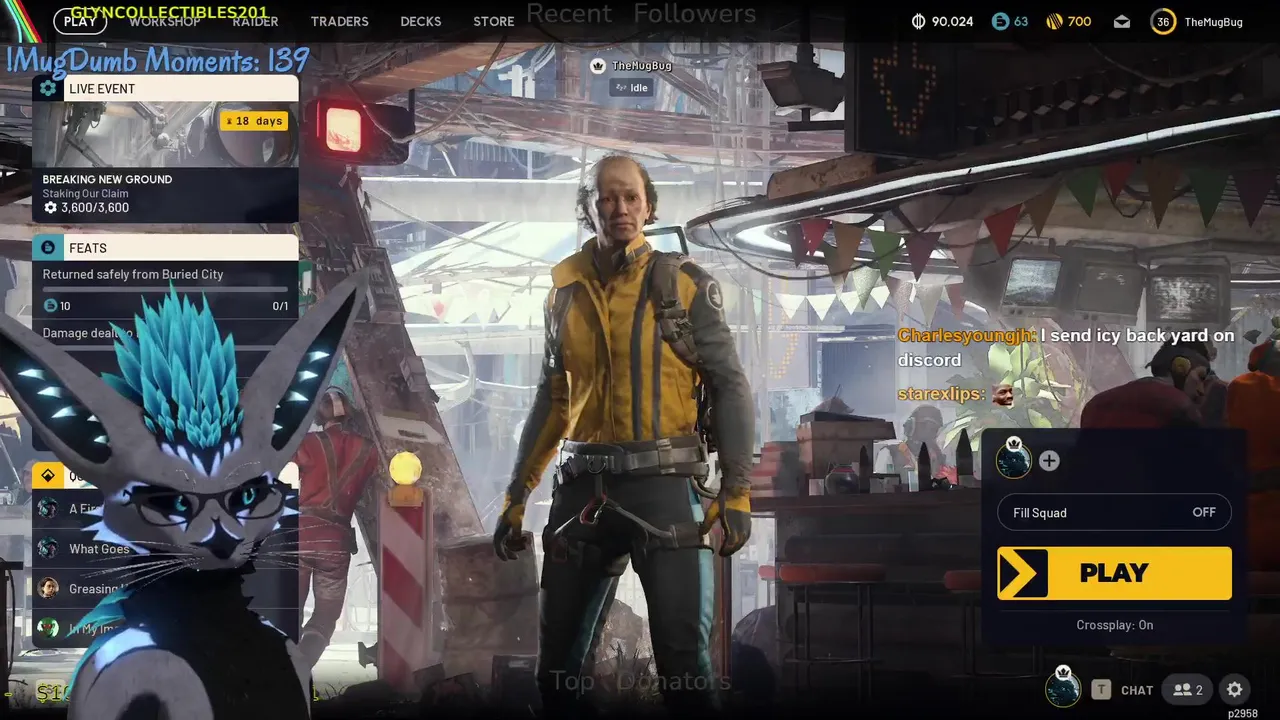The height and width of the screenshot is (720, 1280).
Task: Open the friends list showing 2
Action: (1188, 690)
